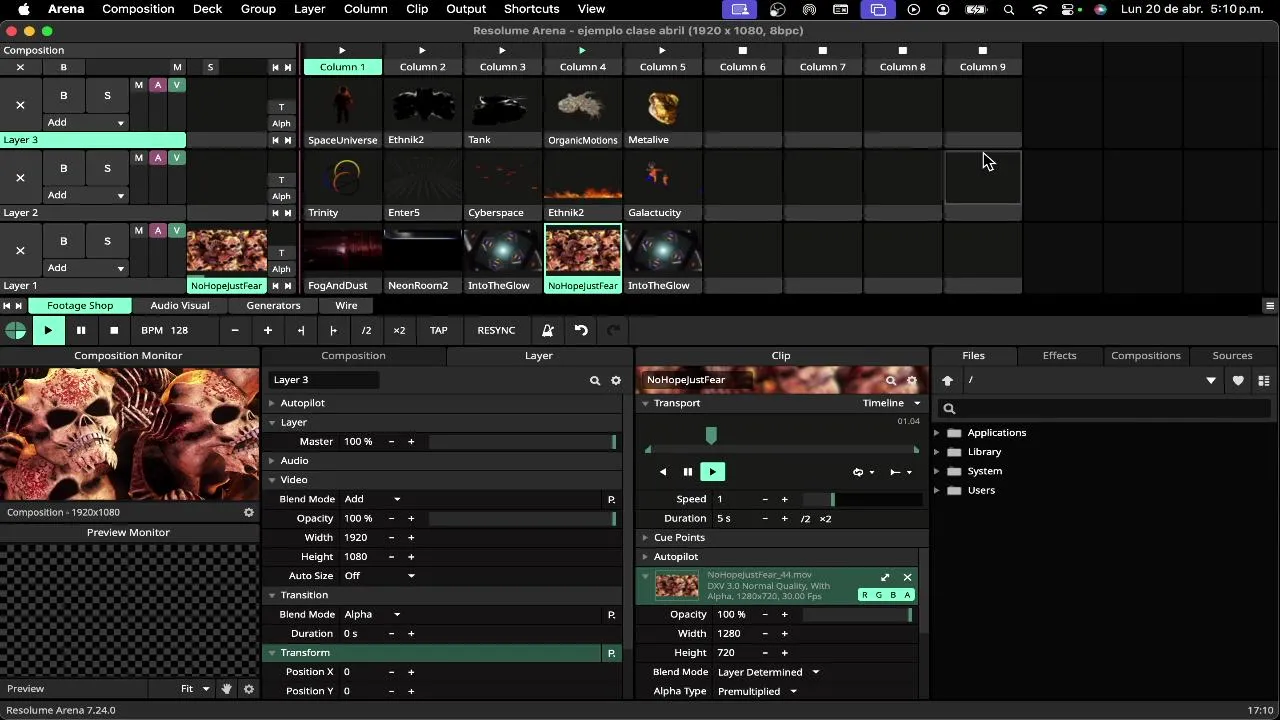Click the nudge BPM back icon
1280x720 pixels.
pyautogui.click(x=301, y=331)
